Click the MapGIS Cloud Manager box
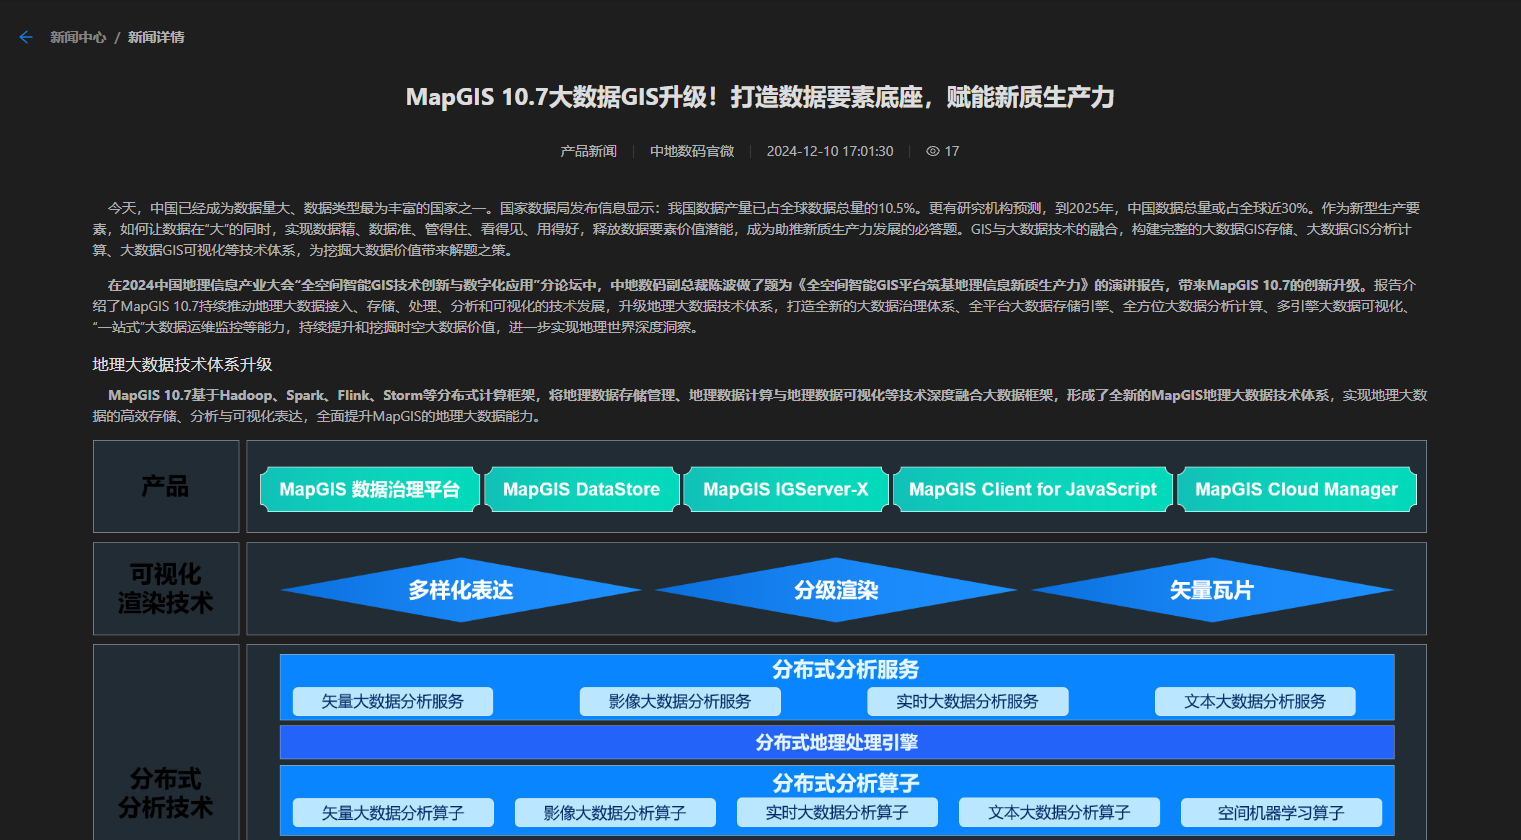Viewport: 1521px width, 840px height. (x=1297, y=489)
